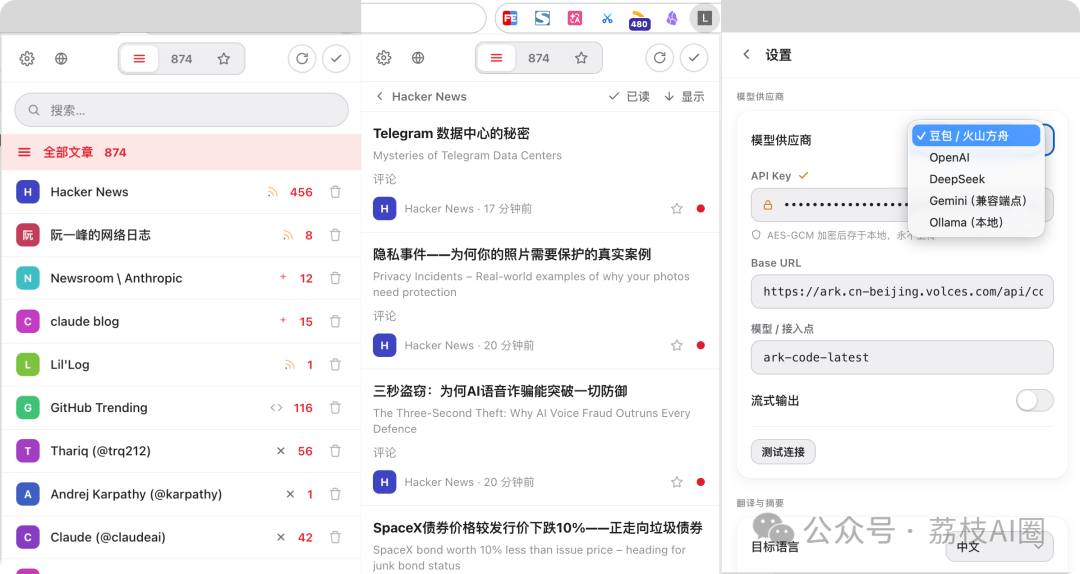Click the 搜索 search field
Screen dimensions: 1080x574
(181, 110)
